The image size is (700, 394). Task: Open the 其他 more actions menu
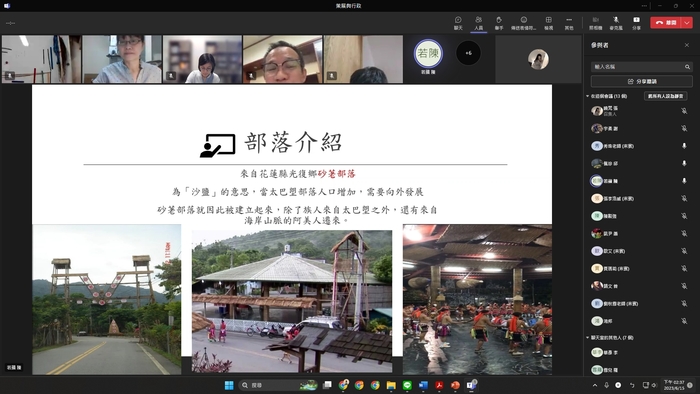click(569, 23)
